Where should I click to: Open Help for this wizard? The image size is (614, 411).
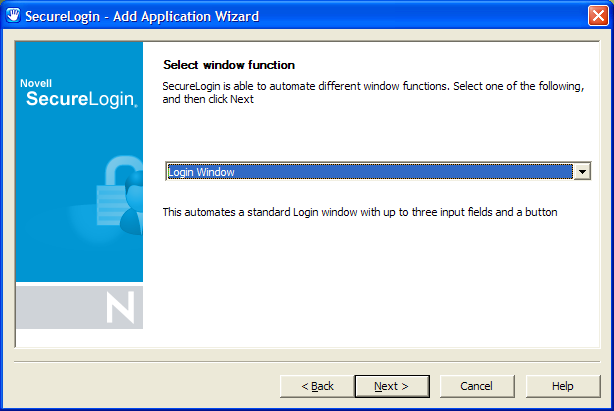tap(562, 386)
